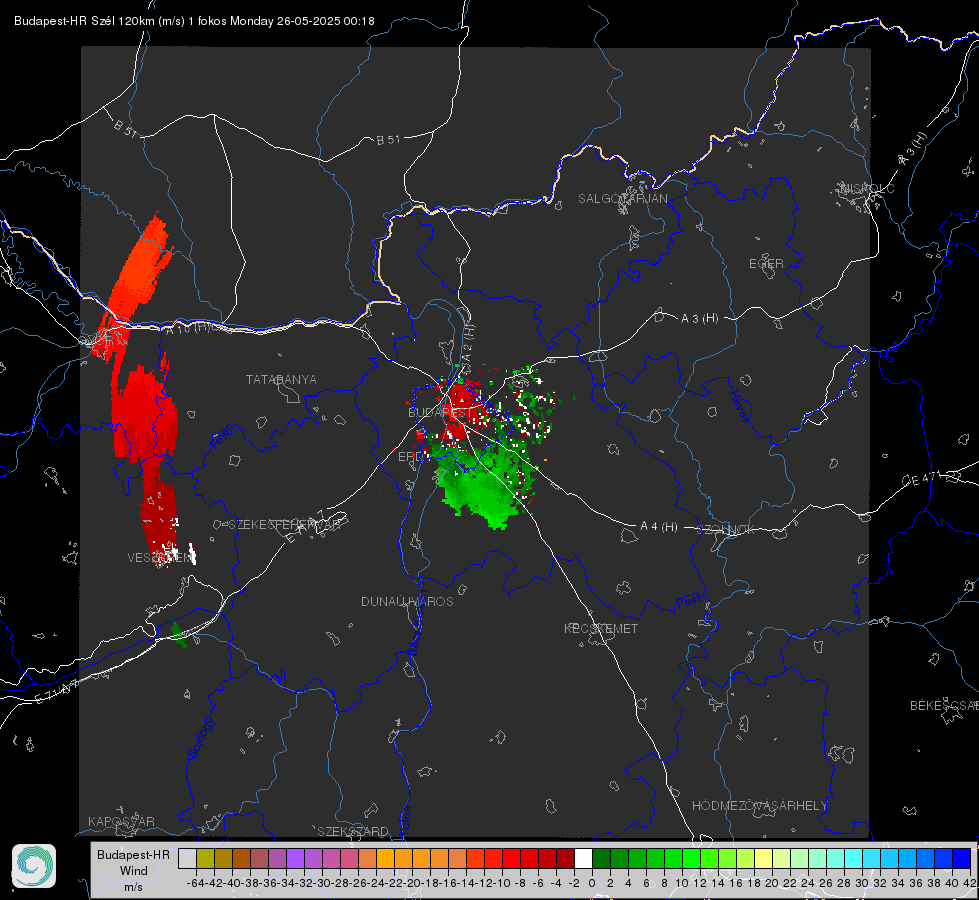Click the MISKOLC city label
Image resolution: width=979 pixels, height=900 pixels.
coord(867,188)
